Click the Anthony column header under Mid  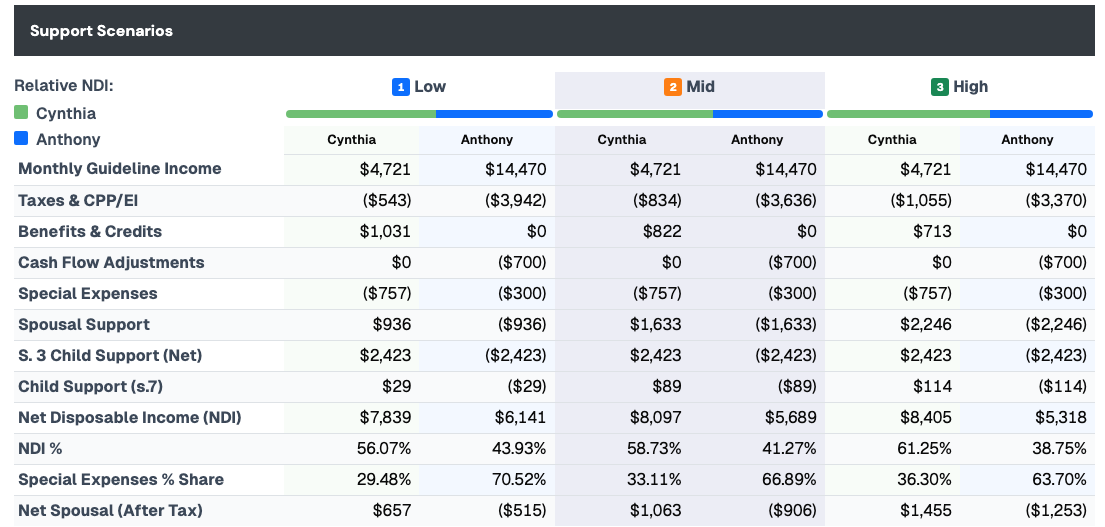pos(757,140)
